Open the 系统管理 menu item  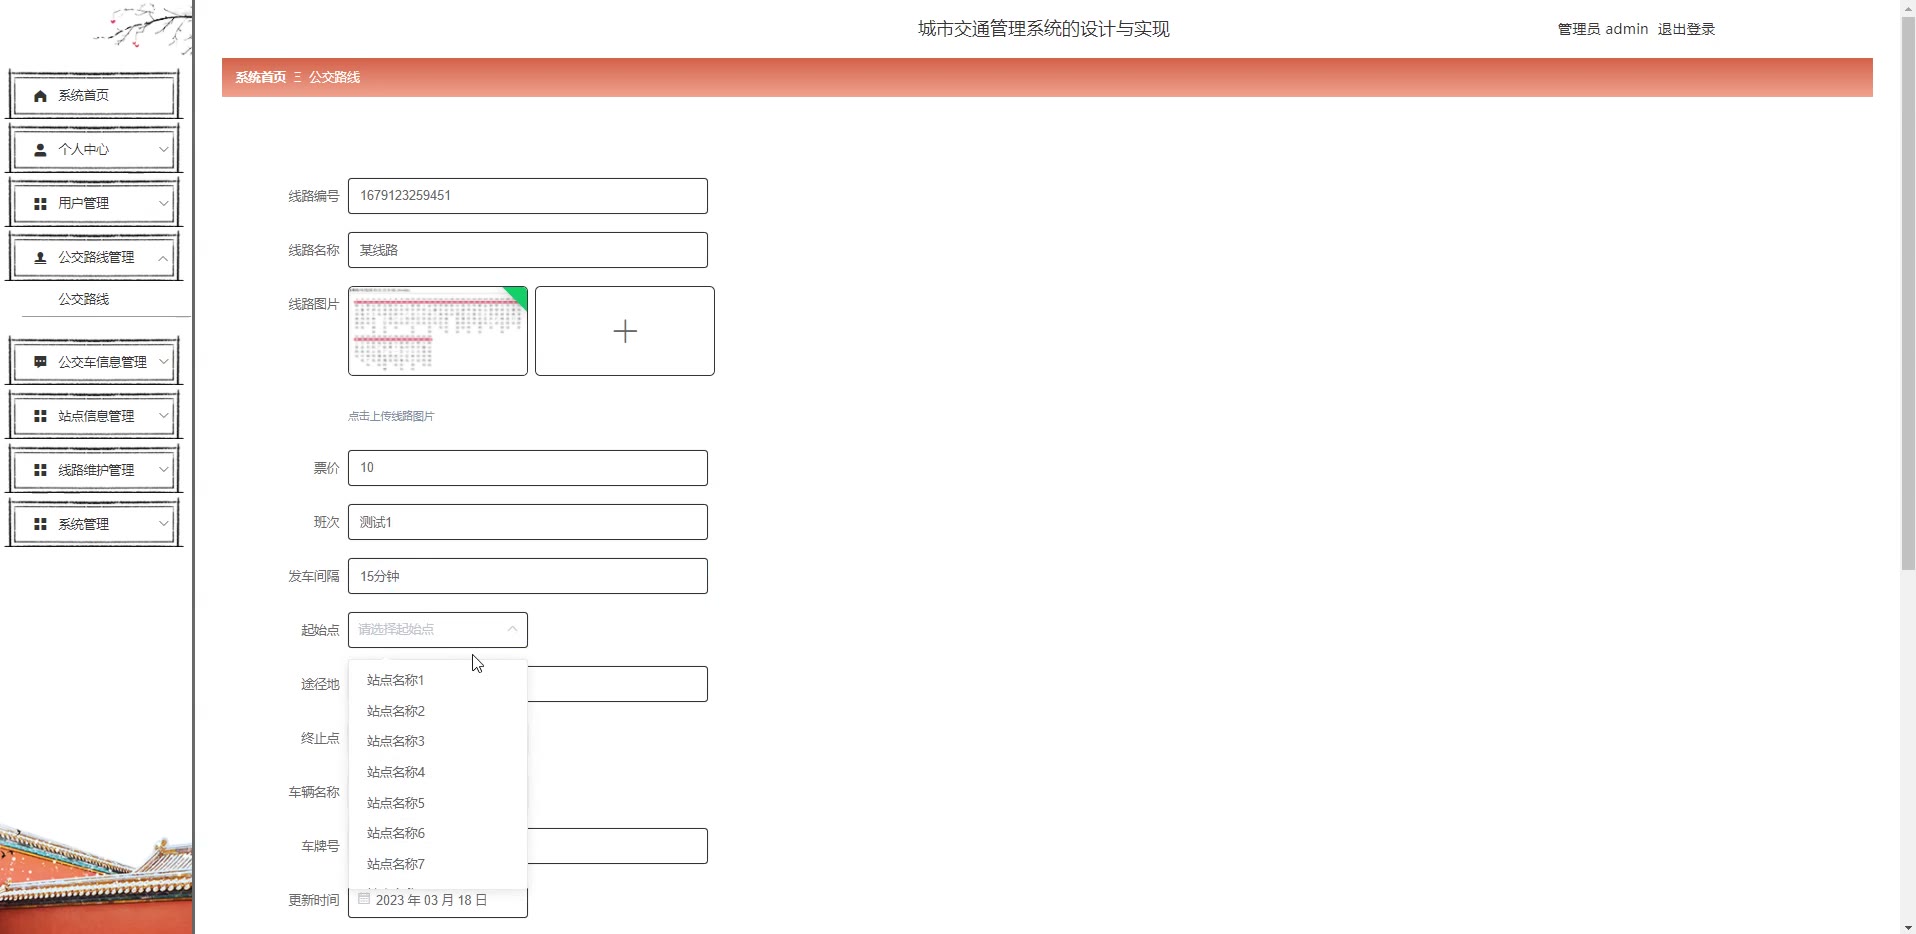click(94, 524)
